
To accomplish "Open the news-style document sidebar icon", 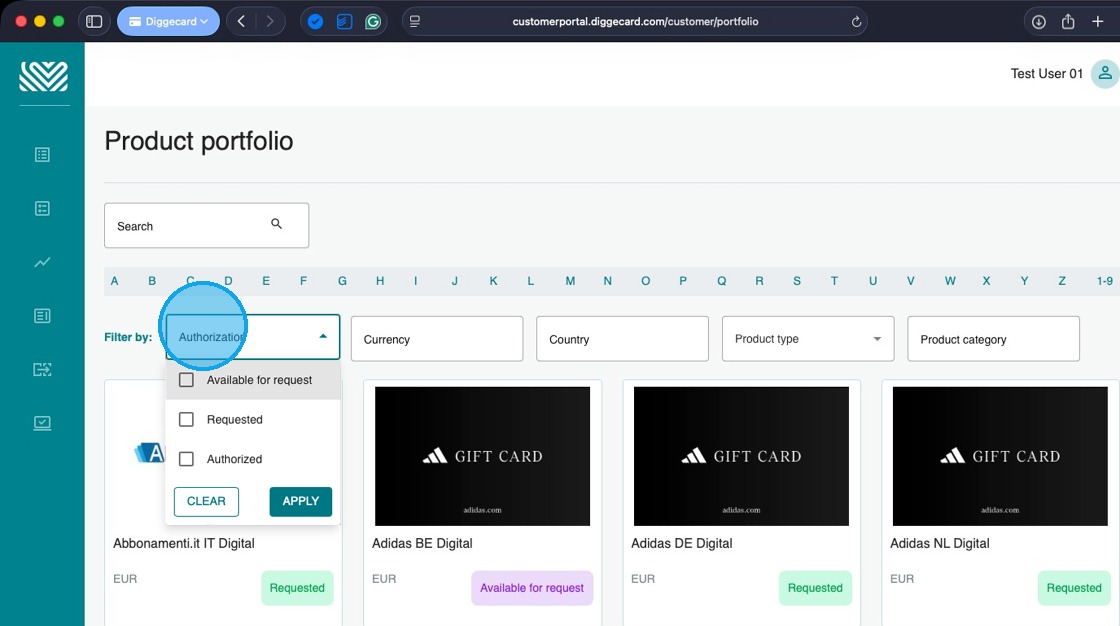I will coord(42,315).
